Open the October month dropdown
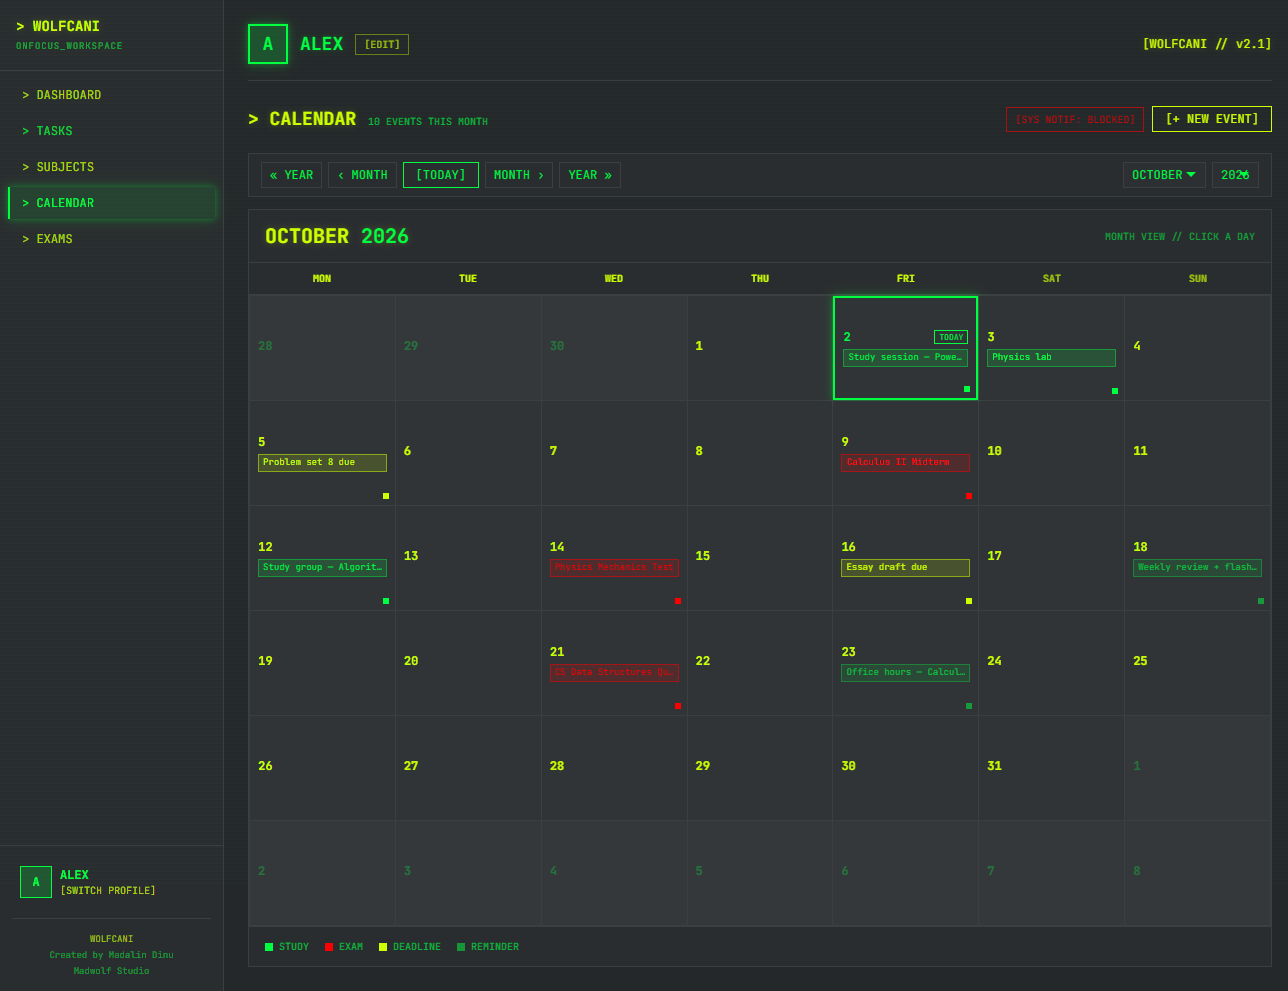Screen dimensions: 1288x991 (1164, 175)
